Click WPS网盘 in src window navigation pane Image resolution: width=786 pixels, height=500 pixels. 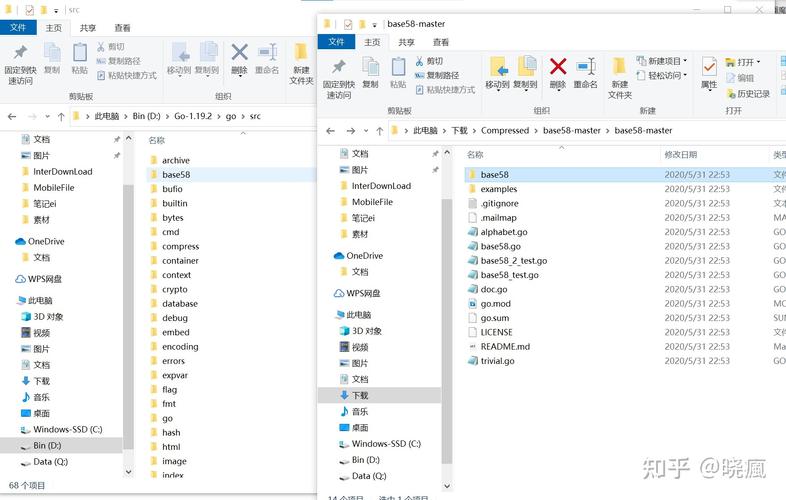[x=45, y=279]
